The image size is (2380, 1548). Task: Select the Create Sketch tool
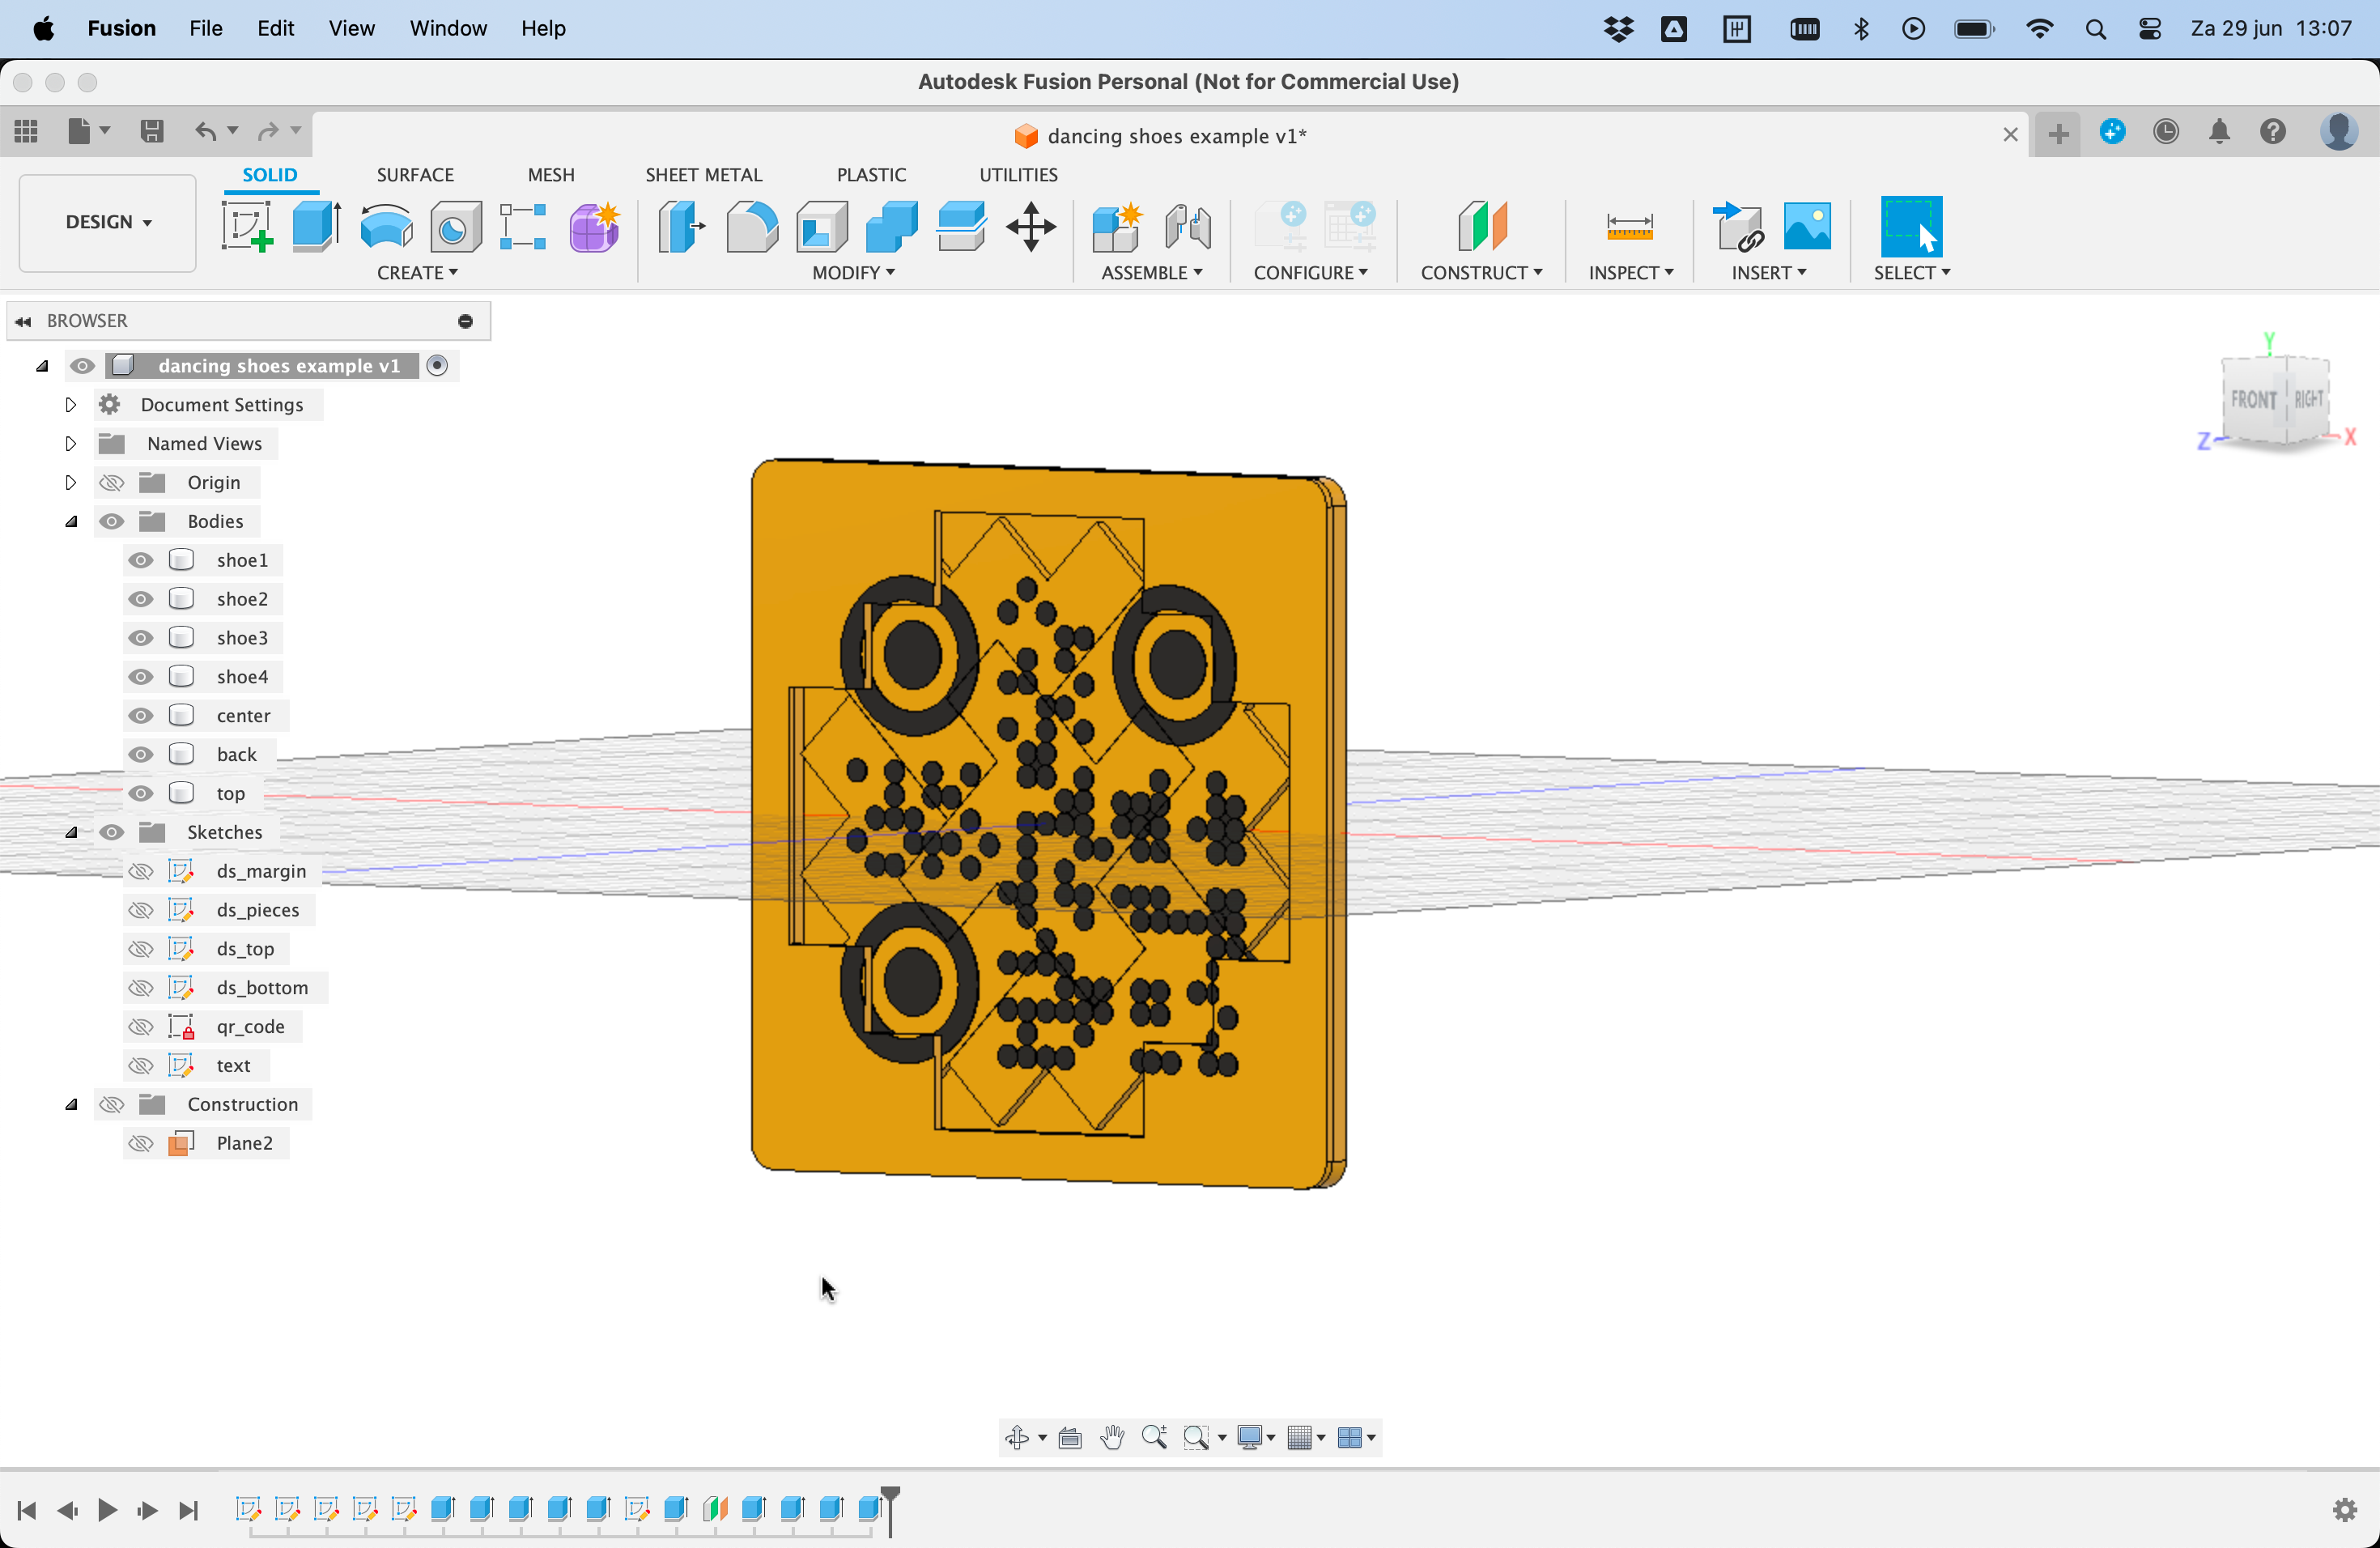tap(247, 226)
